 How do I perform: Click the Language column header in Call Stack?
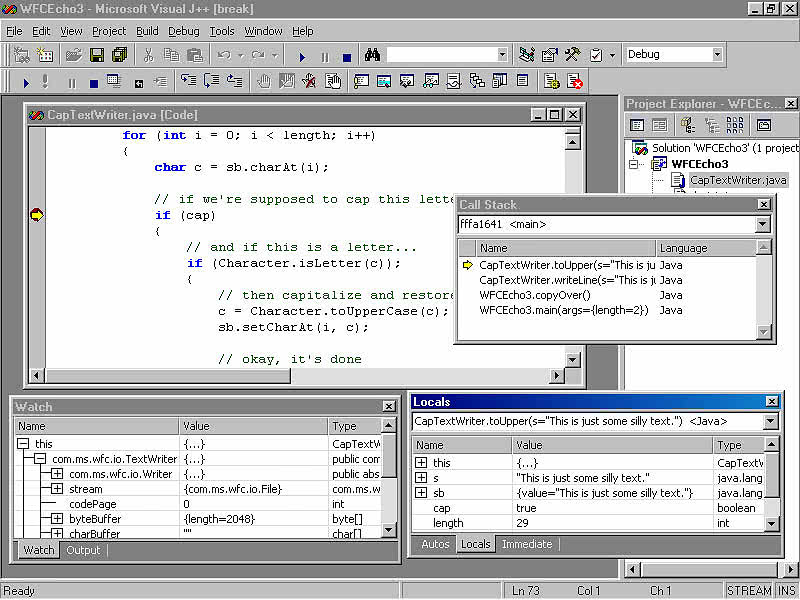[705, 248]
